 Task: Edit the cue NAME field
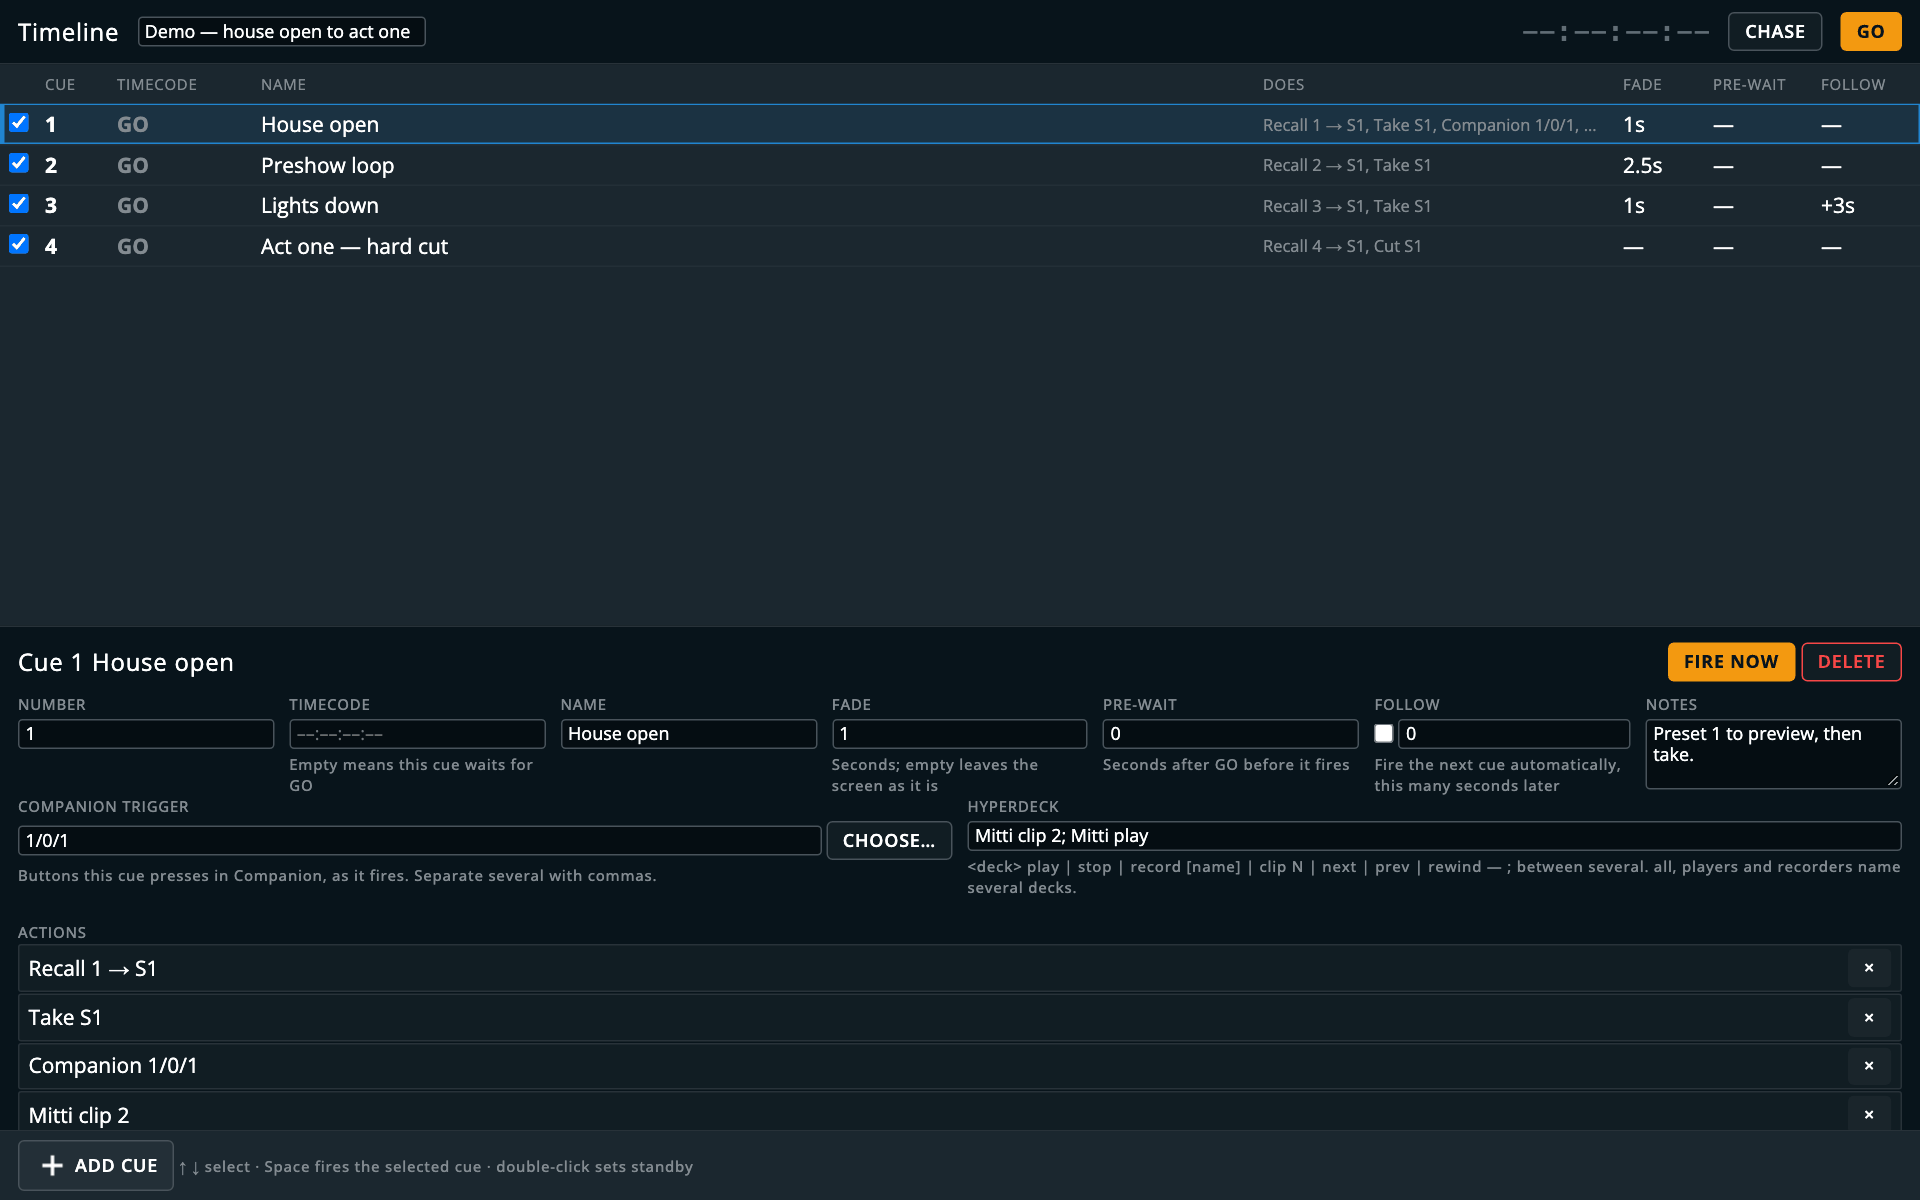[x=689, y=734]
